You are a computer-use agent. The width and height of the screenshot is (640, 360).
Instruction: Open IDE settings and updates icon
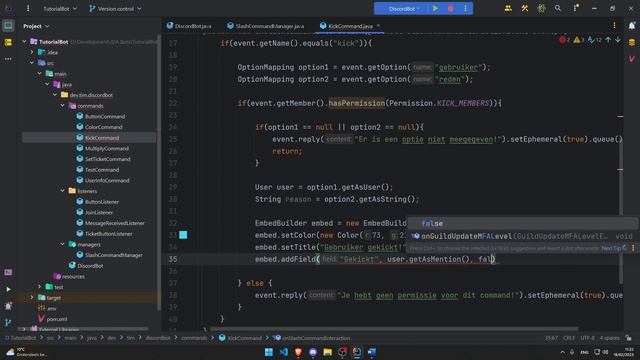pyautogui.click(x=576, y=8)
